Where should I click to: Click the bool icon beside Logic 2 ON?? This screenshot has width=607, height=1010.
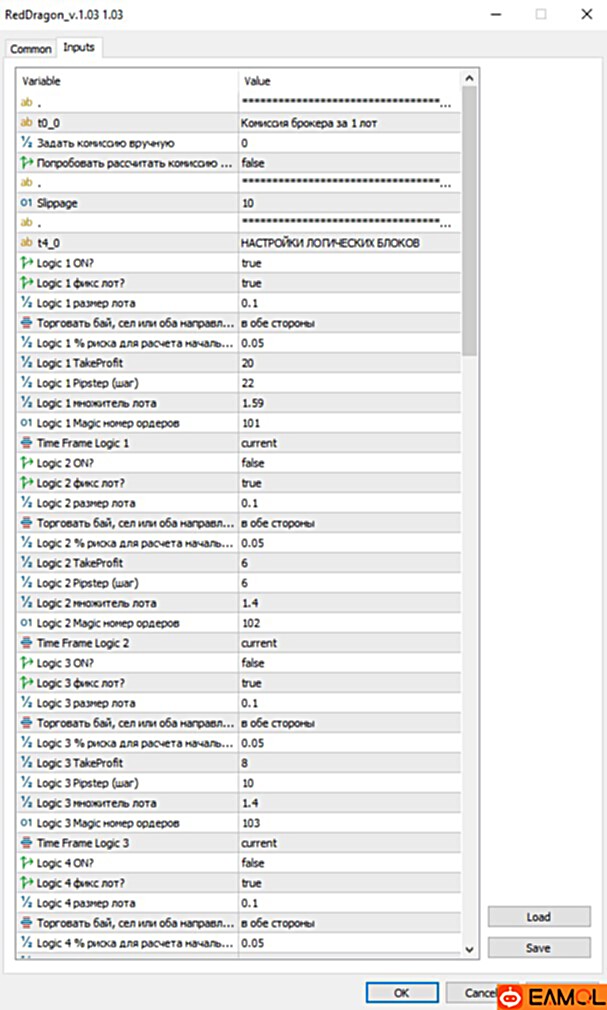26,462
